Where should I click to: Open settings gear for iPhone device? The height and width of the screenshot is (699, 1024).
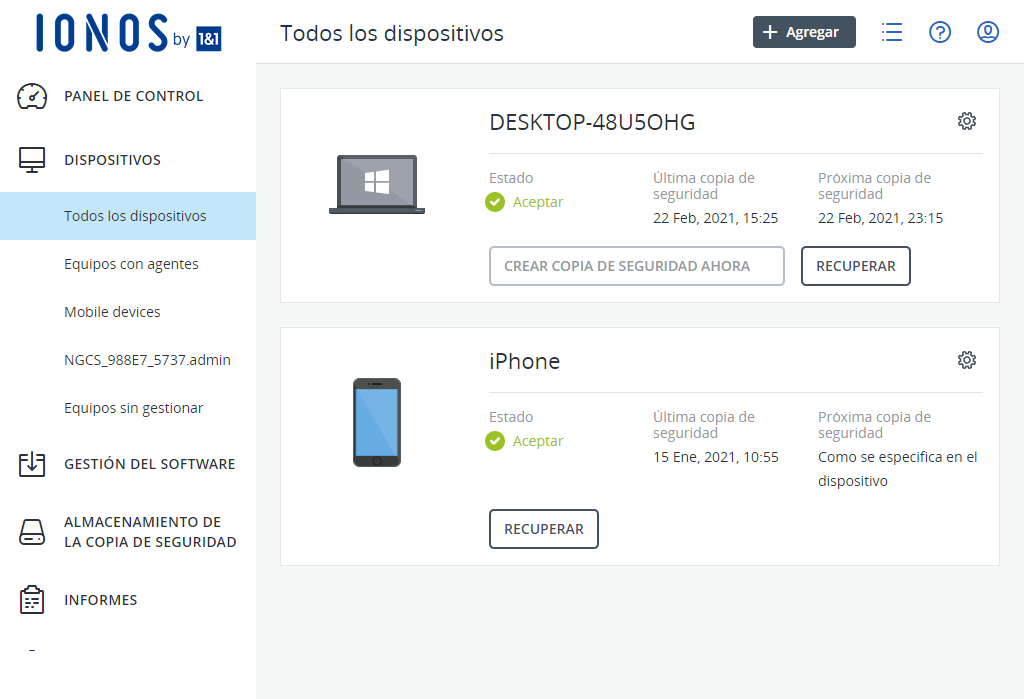pos(967,360)
